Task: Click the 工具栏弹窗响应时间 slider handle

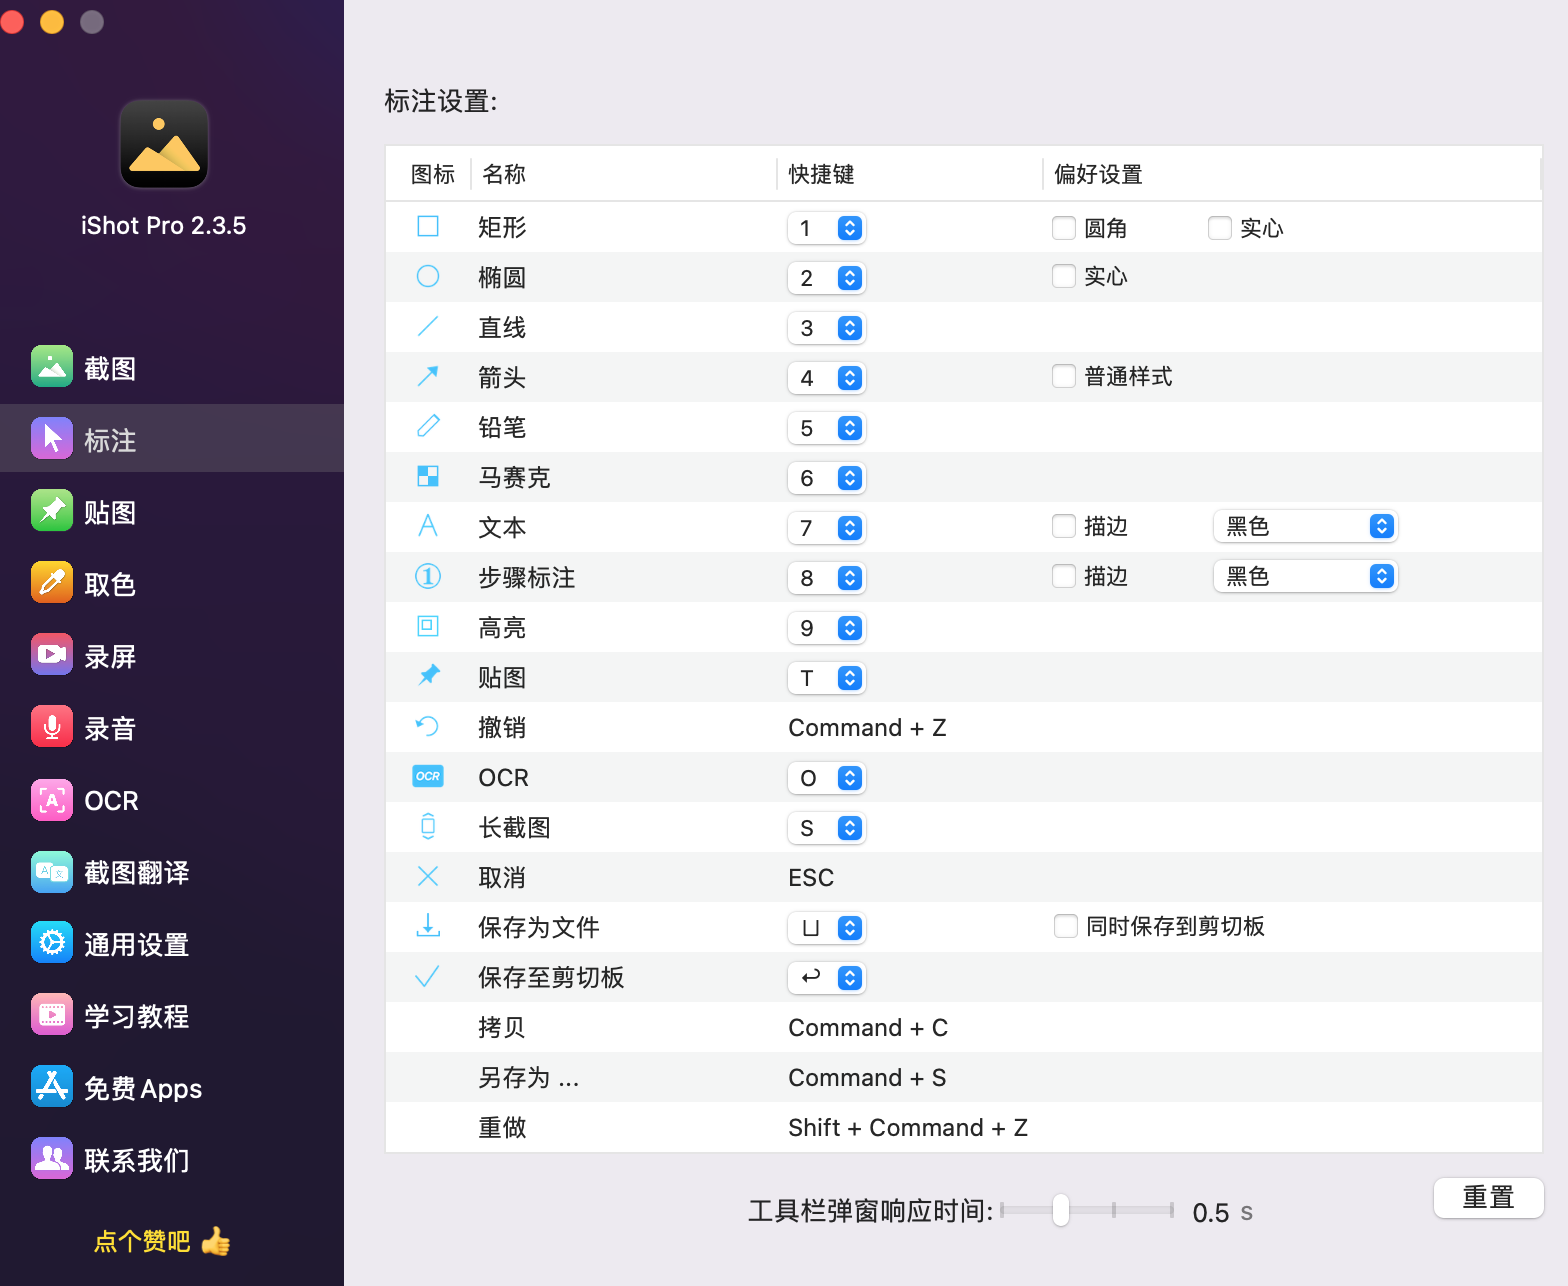Action: click(1061, 1210)
